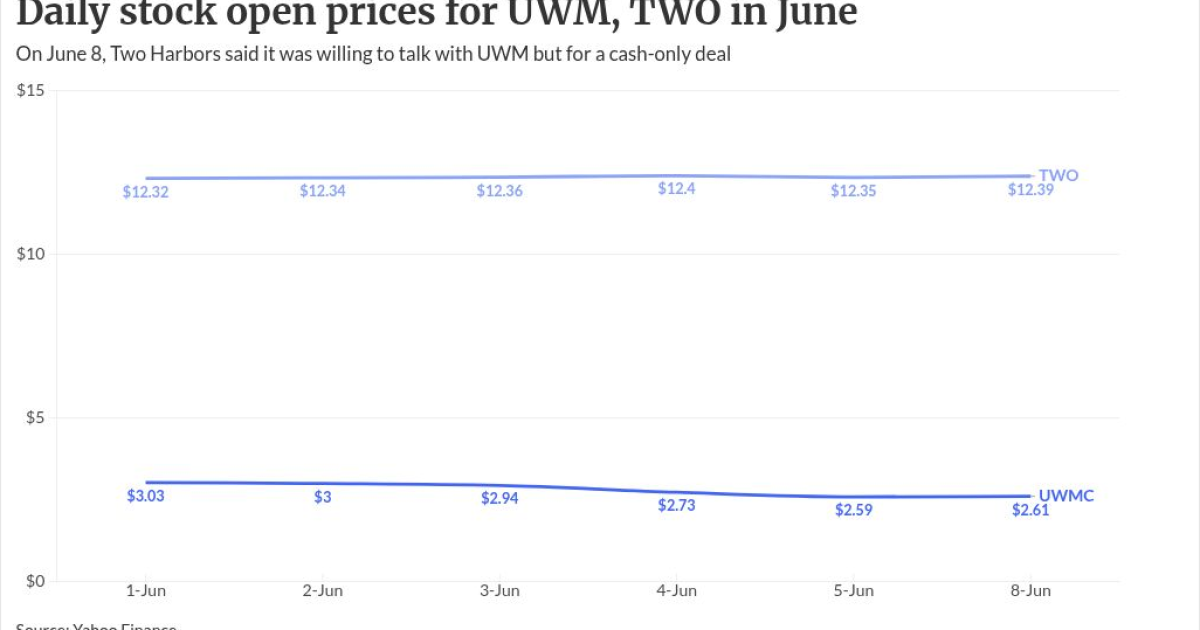Click the $12.4 data label

tap(676, 189)
